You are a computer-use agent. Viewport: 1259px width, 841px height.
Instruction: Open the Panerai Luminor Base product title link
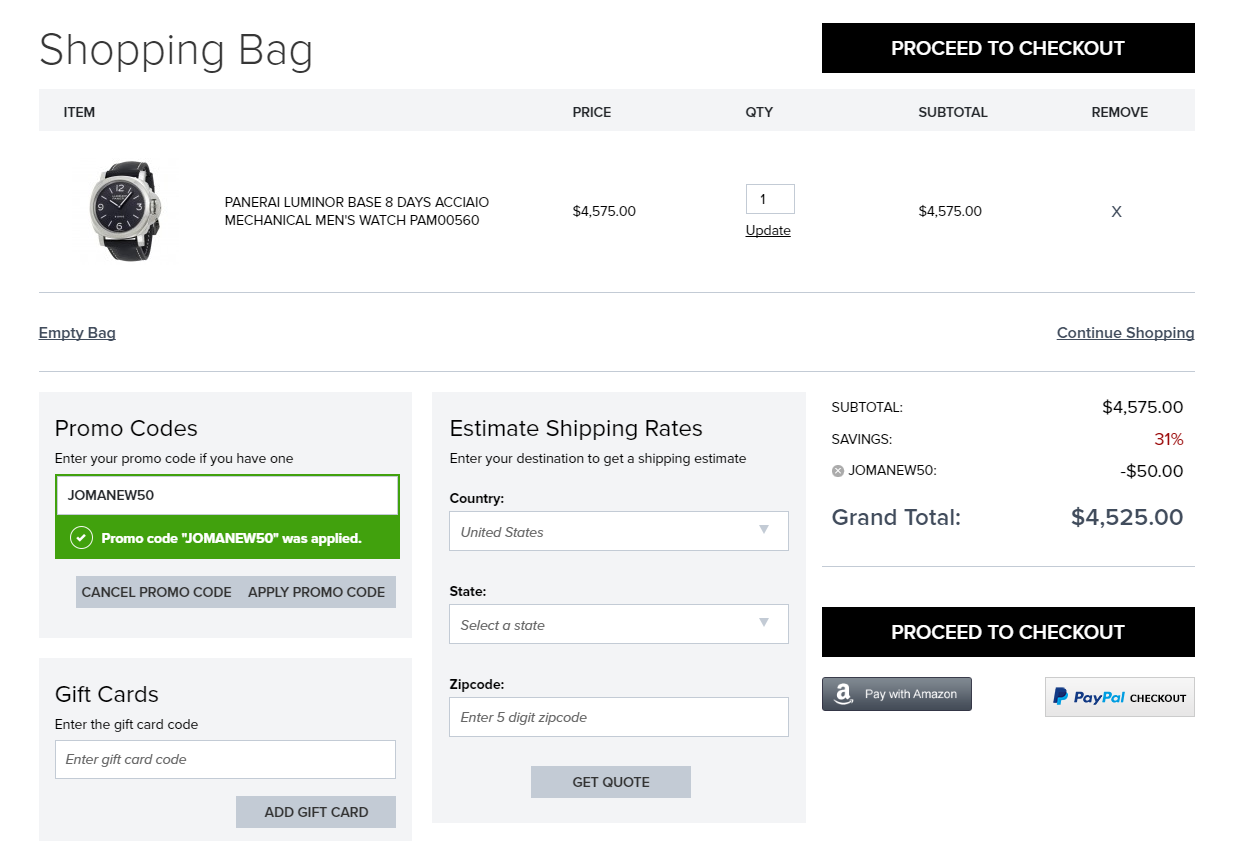point(357,211)
